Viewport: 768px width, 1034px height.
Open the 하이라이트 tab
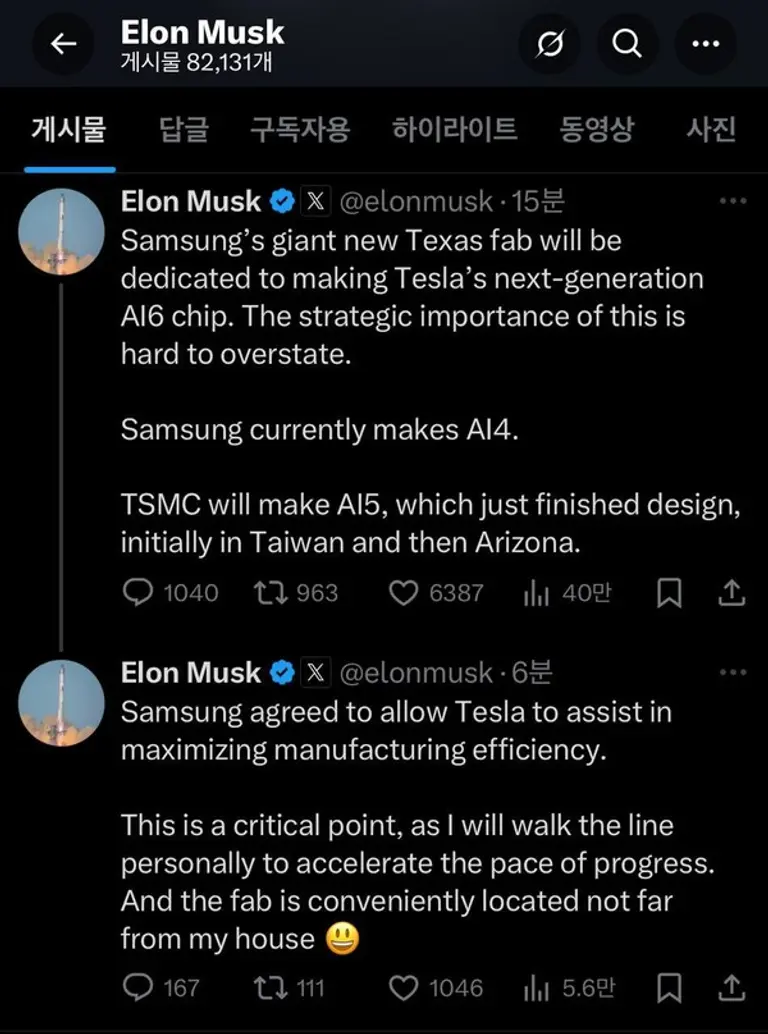tap(455, 129)
